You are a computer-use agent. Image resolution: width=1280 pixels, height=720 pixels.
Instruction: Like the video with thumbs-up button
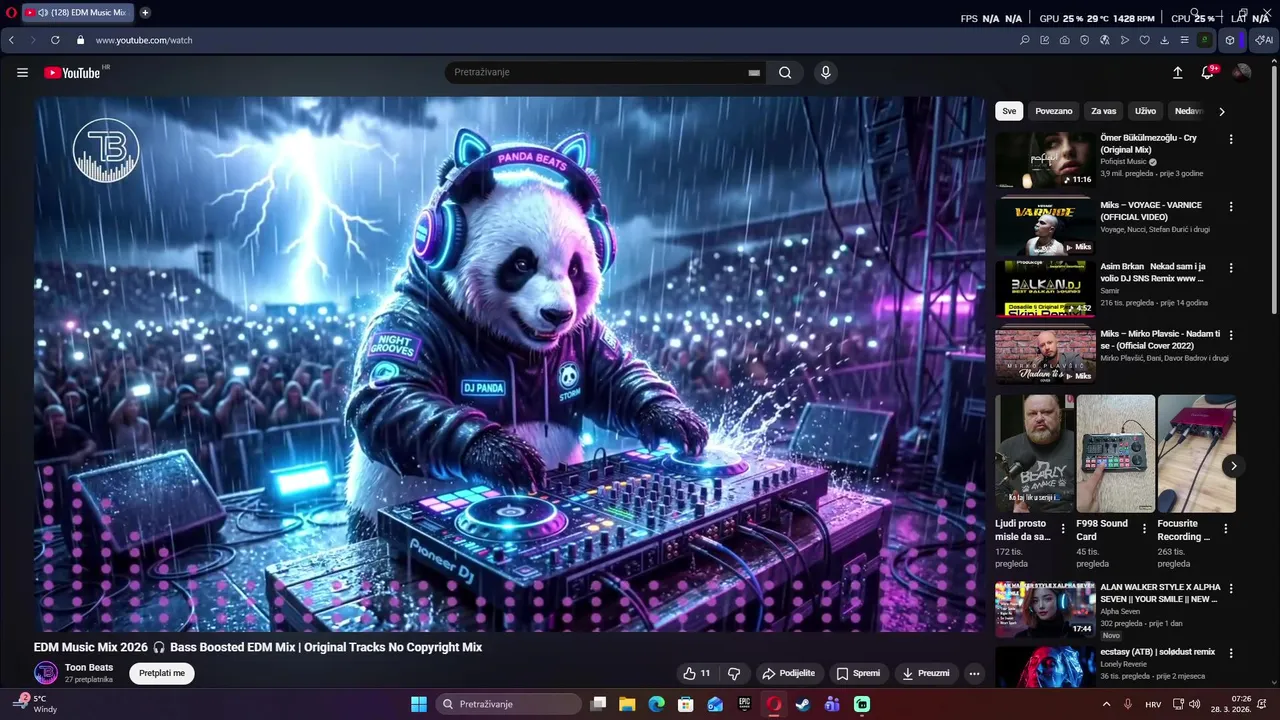pos(698,673)
